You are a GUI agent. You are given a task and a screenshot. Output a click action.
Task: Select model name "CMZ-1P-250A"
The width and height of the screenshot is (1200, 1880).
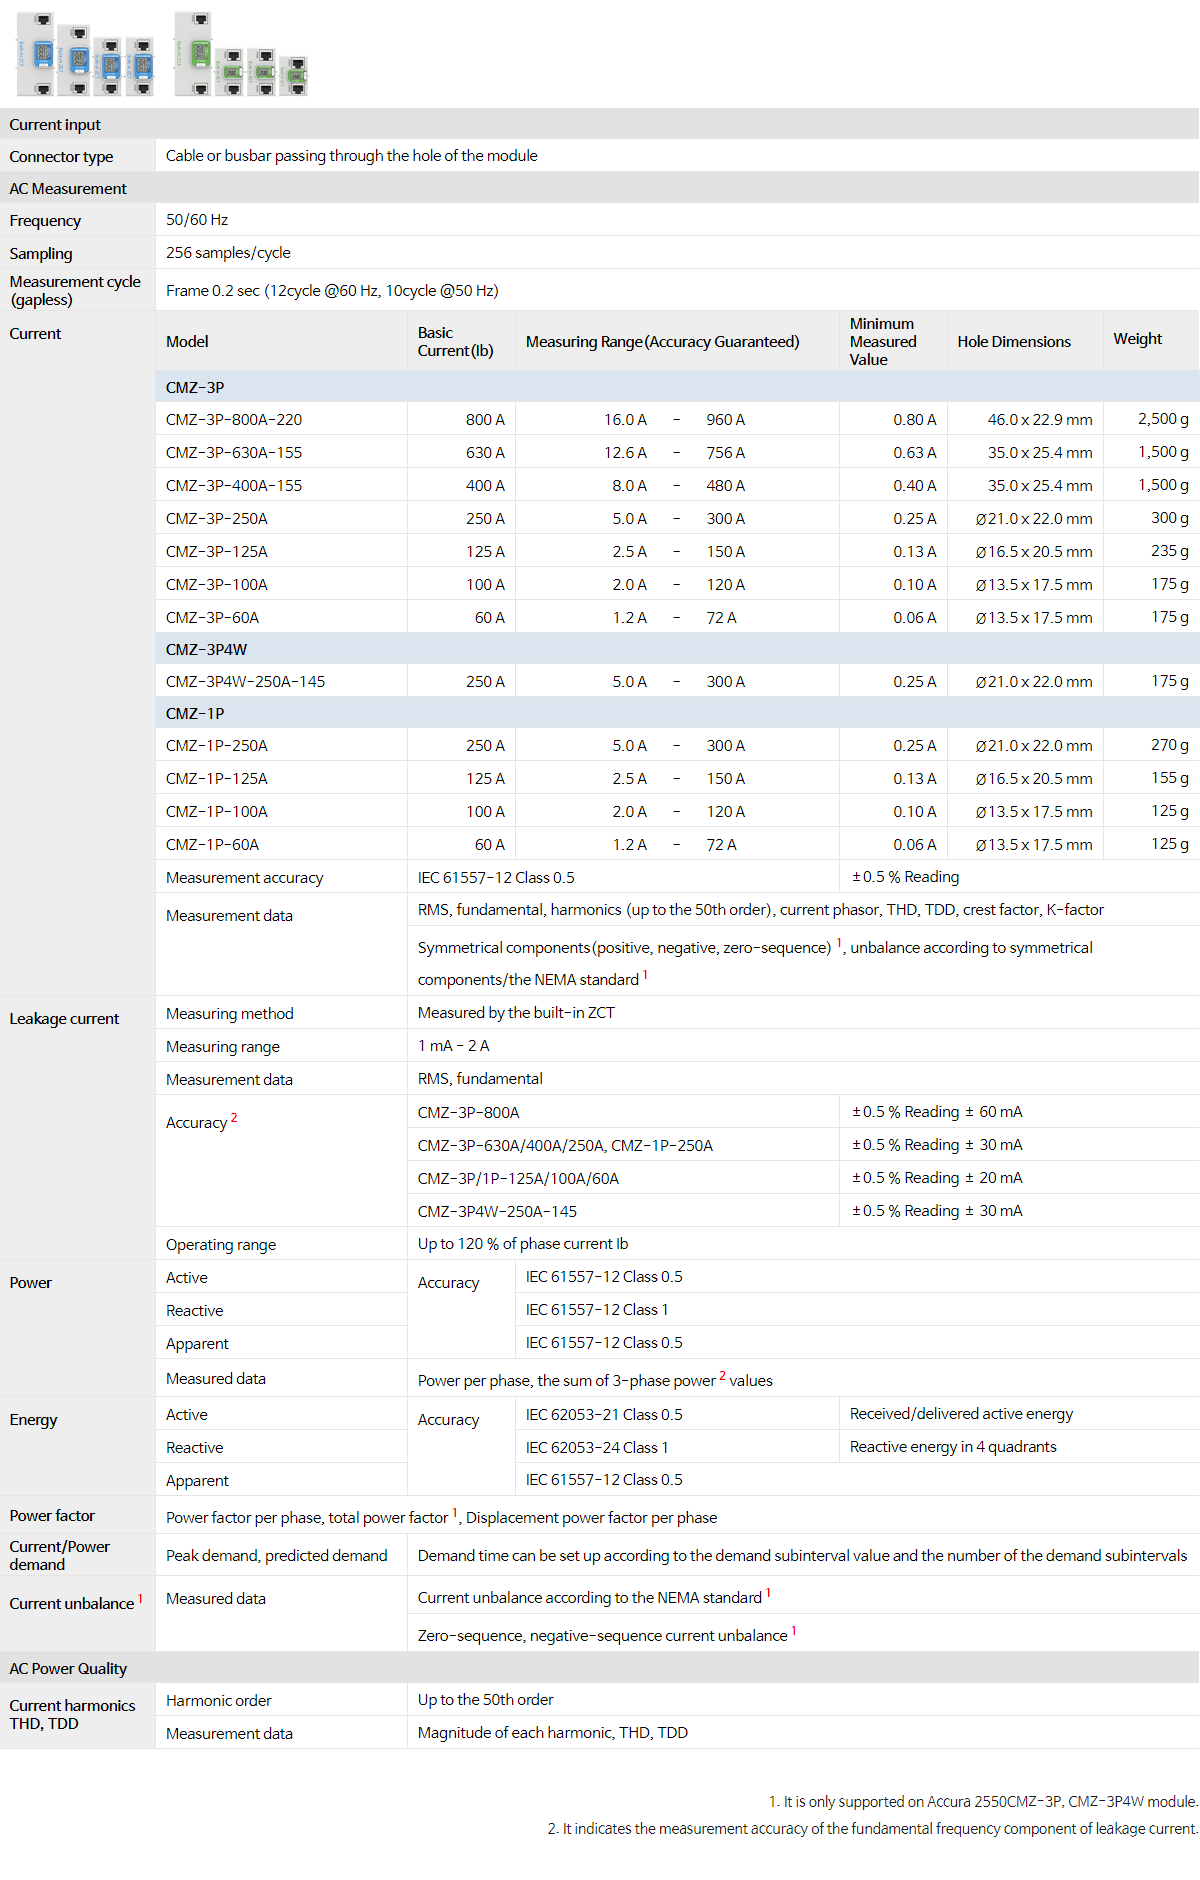217,746
